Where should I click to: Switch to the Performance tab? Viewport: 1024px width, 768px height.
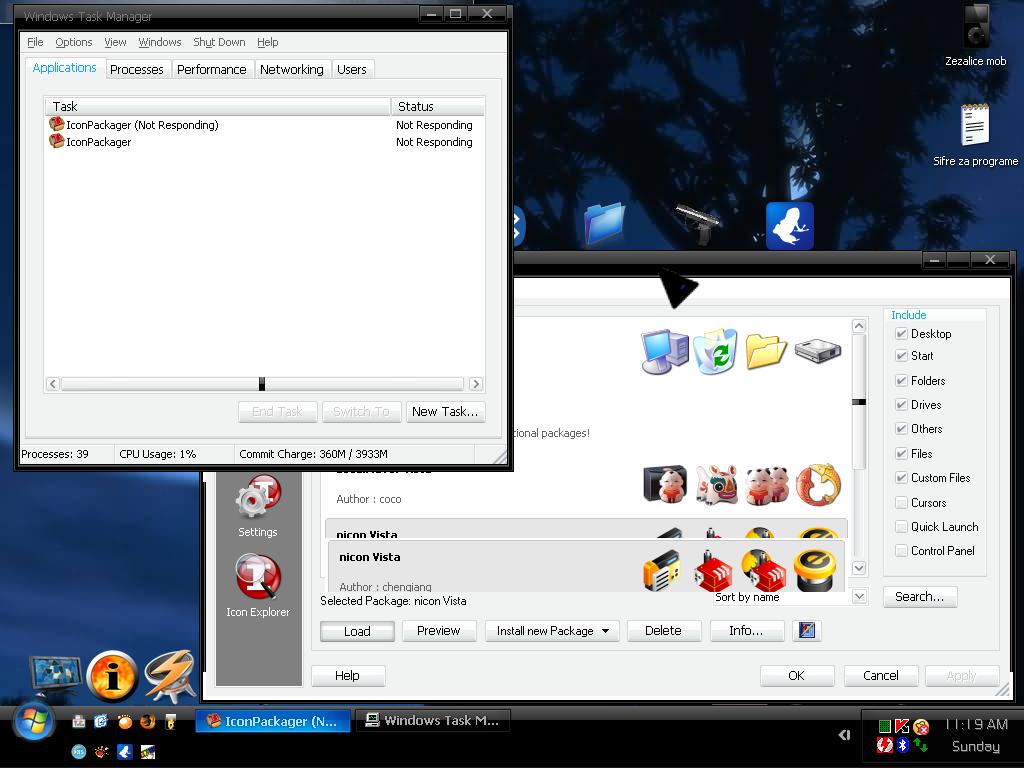pyautogui.click(x=212, y=69)
